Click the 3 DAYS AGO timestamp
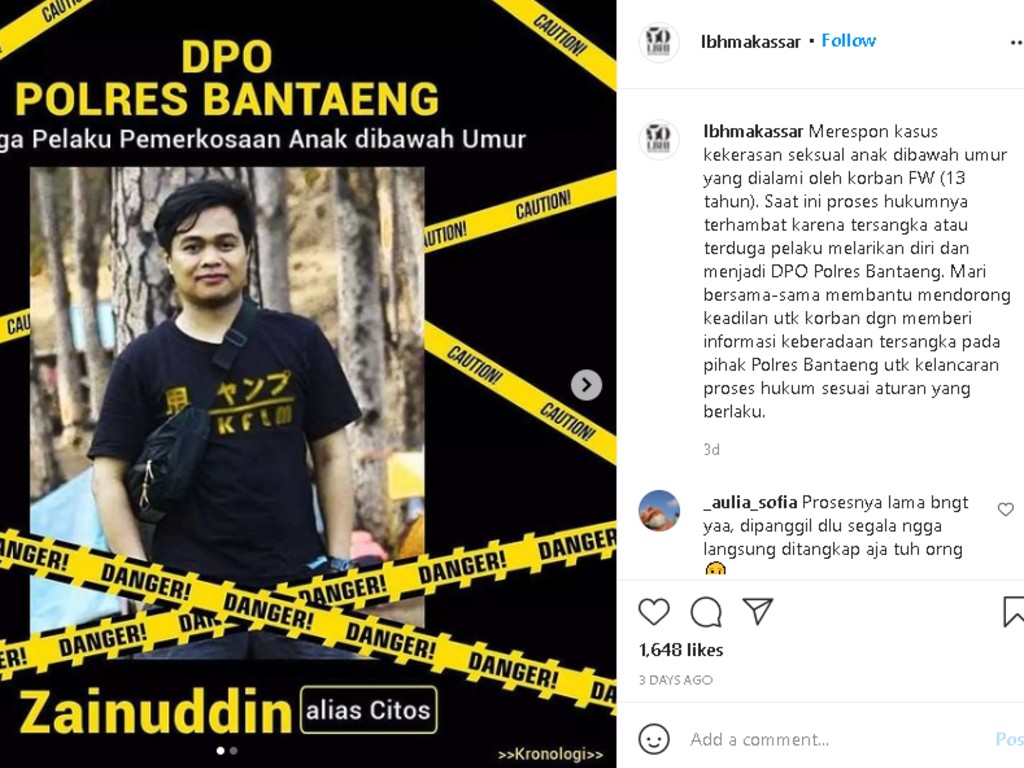Screen dimensions: 1024x768 (675, 680)
